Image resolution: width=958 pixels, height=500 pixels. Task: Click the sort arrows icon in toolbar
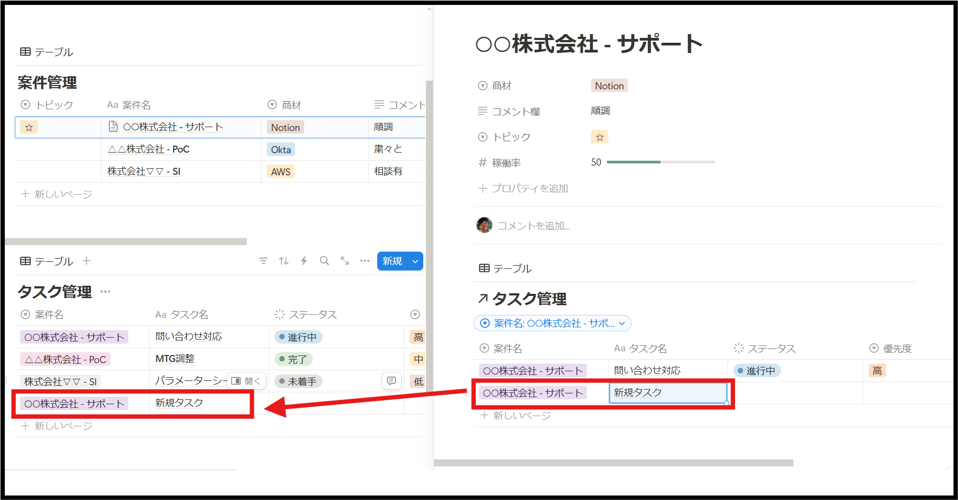283,261
